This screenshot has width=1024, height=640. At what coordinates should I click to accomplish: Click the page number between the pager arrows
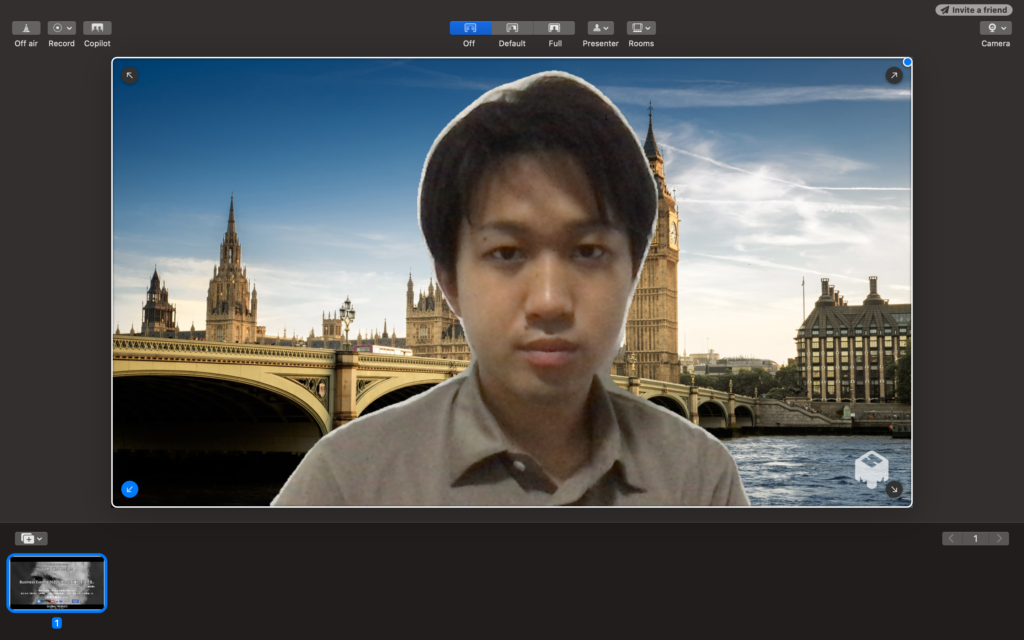tap(976, 539)
